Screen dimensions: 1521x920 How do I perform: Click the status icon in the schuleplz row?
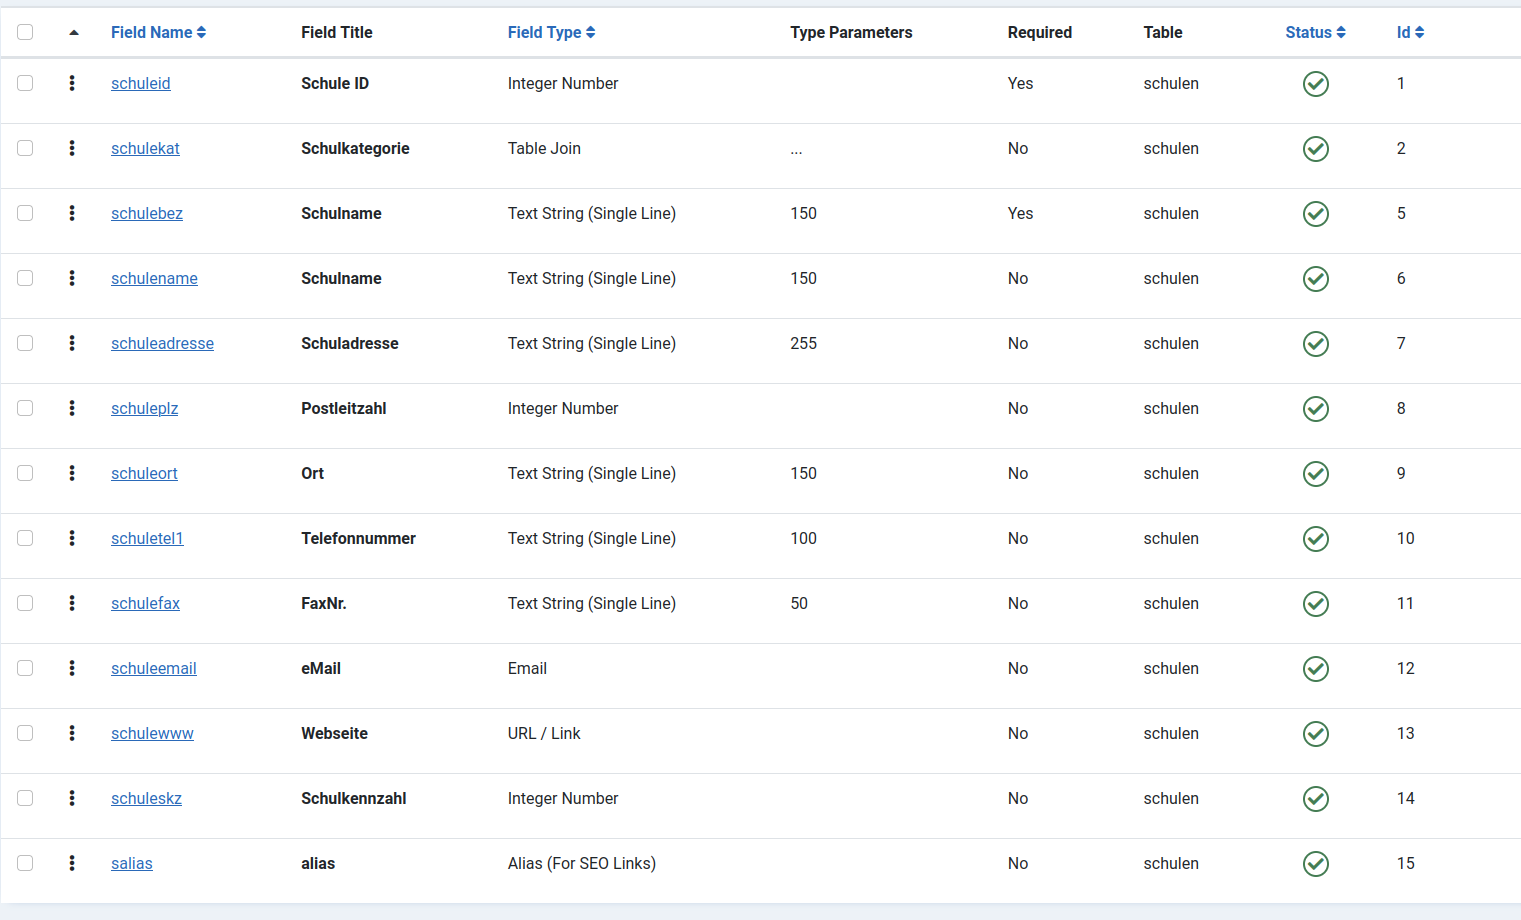[1315, 409]
